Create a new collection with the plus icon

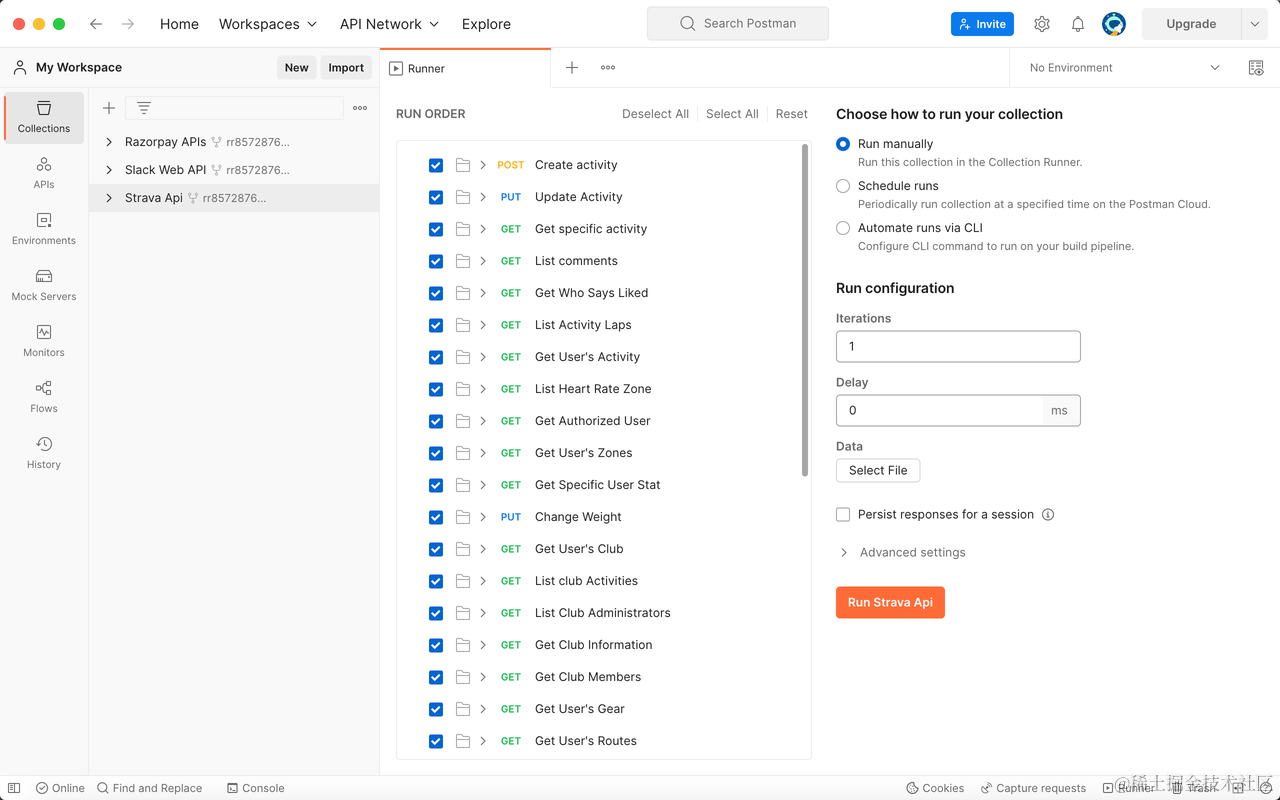109,108
